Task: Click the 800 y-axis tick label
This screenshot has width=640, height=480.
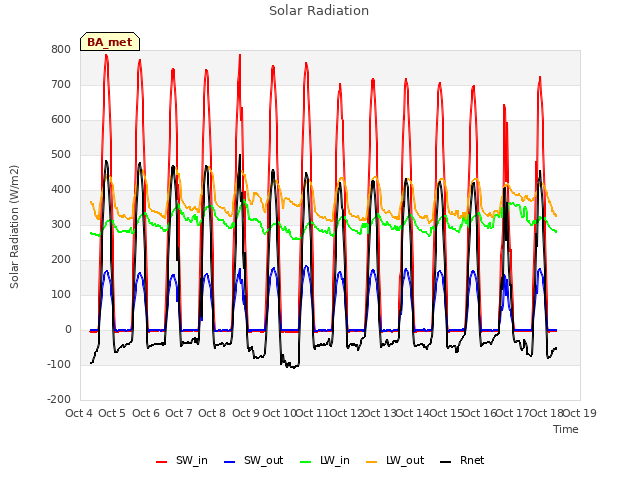Action: [61, 49]
